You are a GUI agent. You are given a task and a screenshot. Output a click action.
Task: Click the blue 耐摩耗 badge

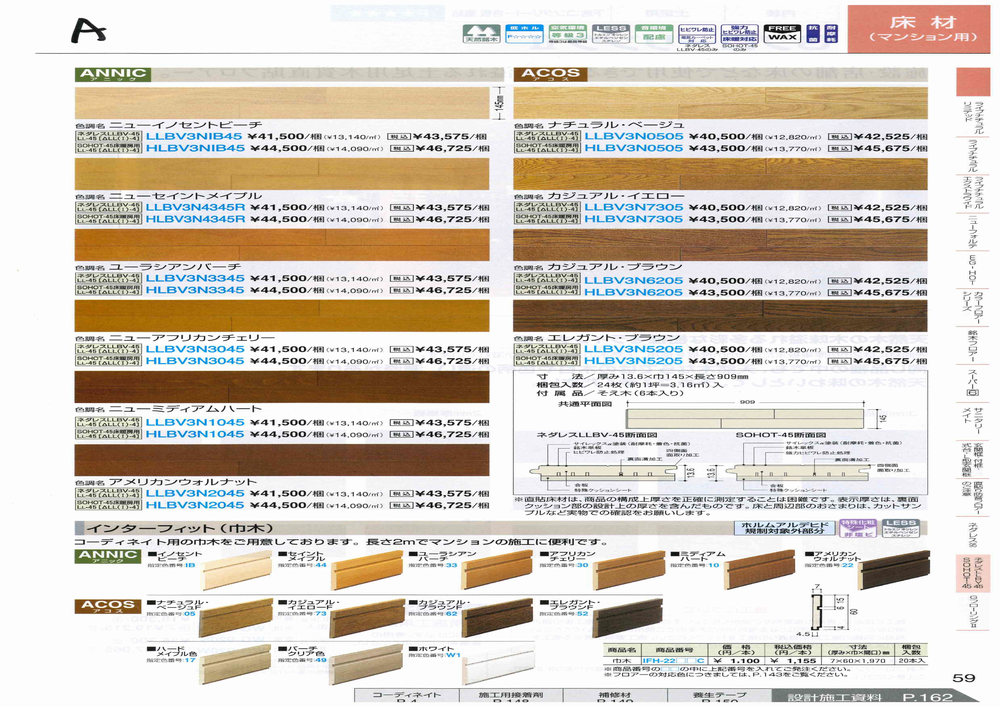(831, 33)
